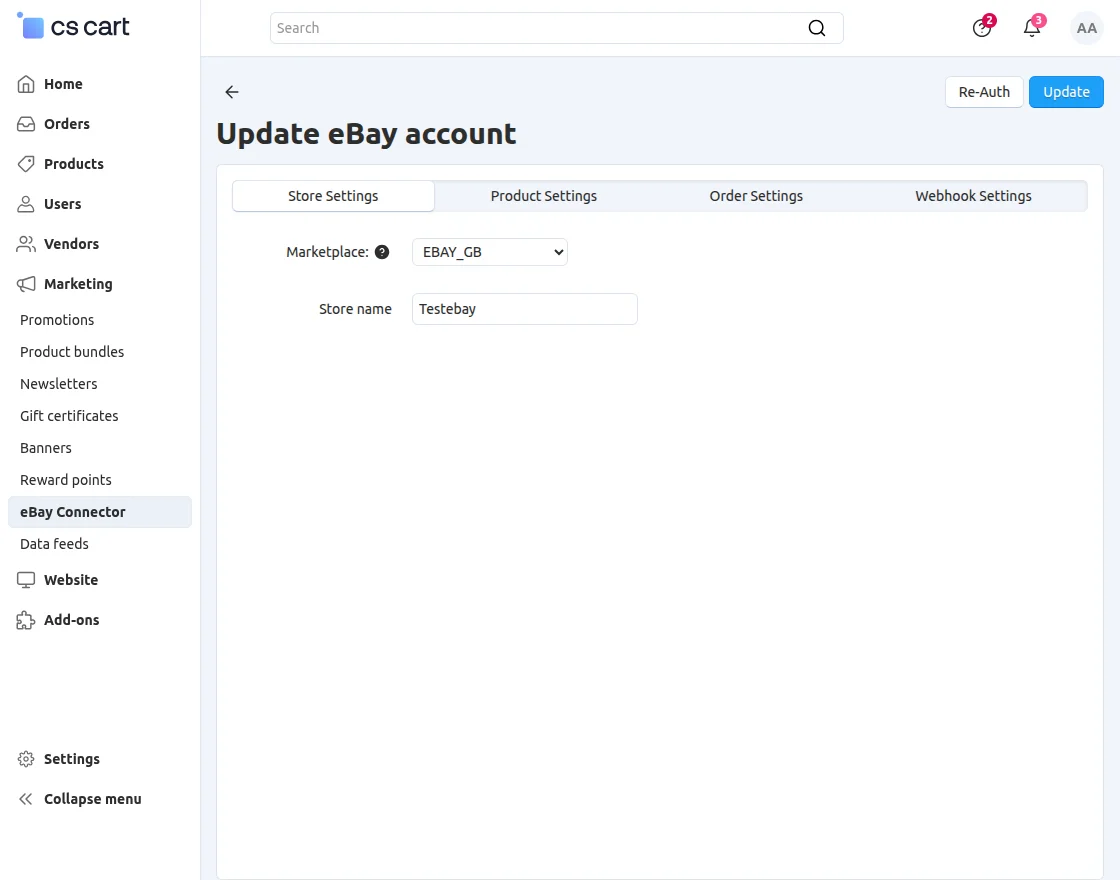Click the Store name field containing Testebay
This screenshot has width=1120, height=880.
click(x=525, y=309)
